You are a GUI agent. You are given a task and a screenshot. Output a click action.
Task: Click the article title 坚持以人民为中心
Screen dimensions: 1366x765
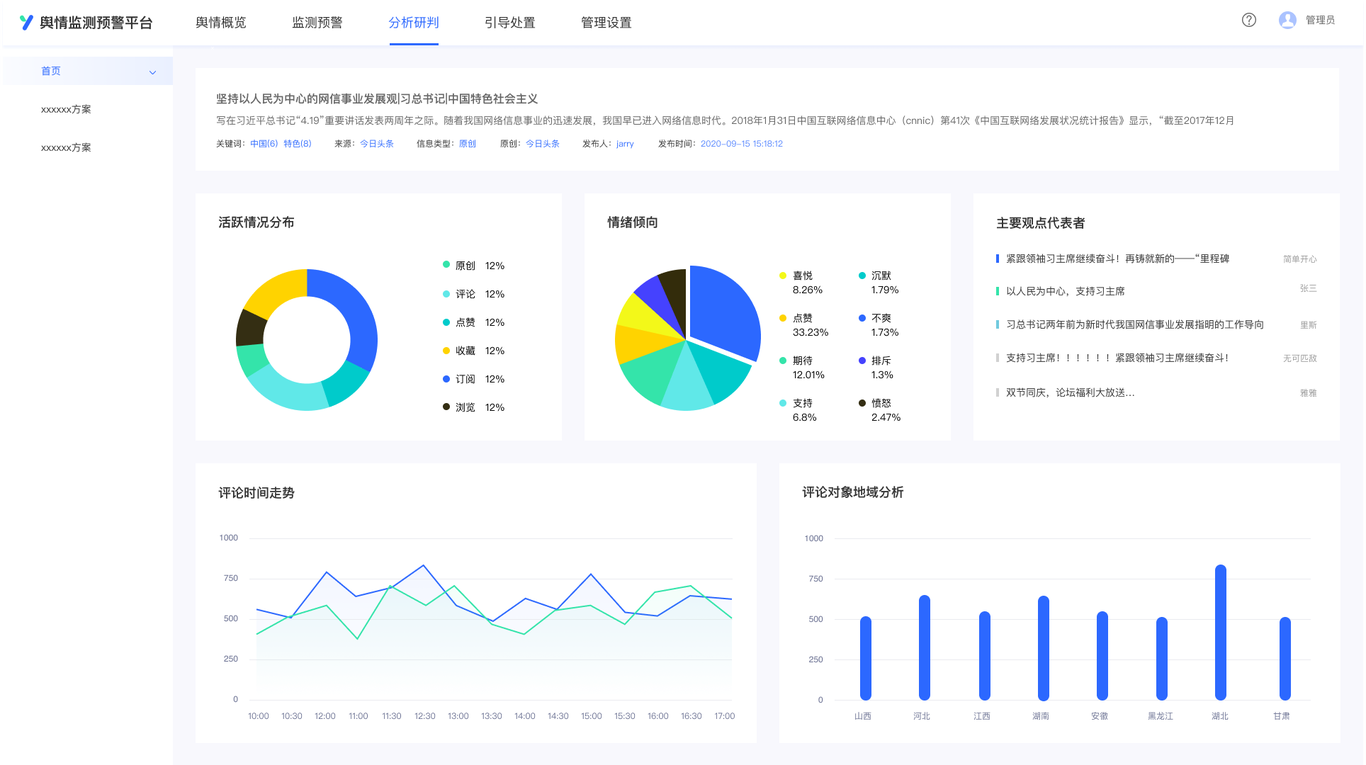[377, 99]
